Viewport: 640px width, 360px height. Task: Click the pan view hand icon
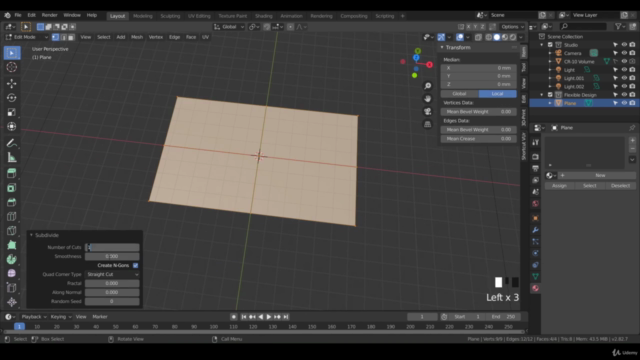[x=427, y=98]
